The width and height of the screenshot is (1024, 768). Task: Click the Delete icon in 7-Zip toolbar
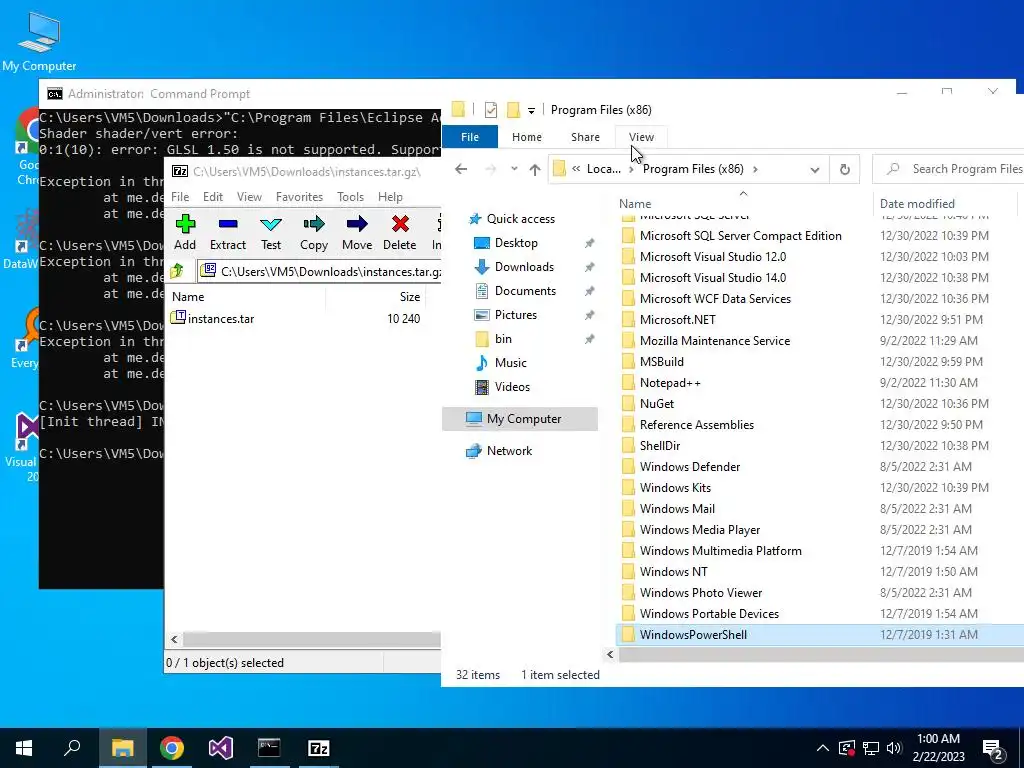(400, 232)
